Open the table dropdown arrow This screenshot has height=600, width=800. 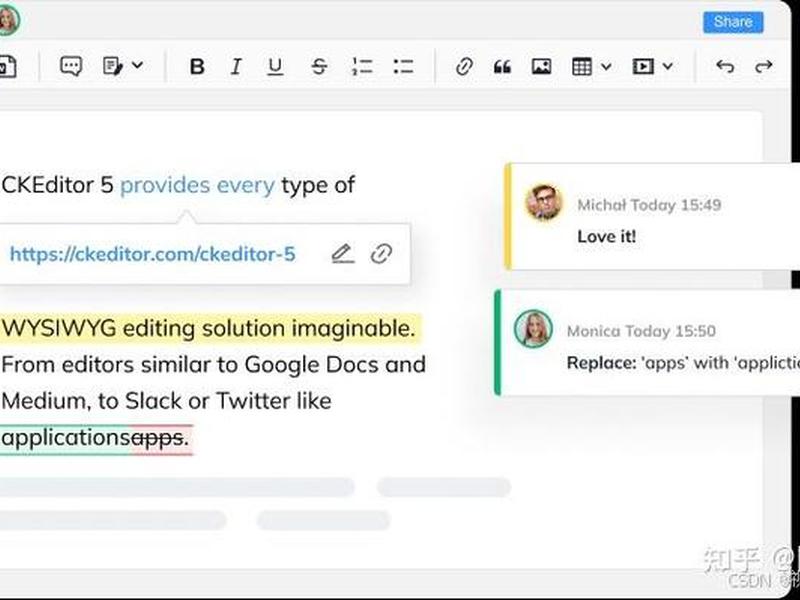pos(606,66)
